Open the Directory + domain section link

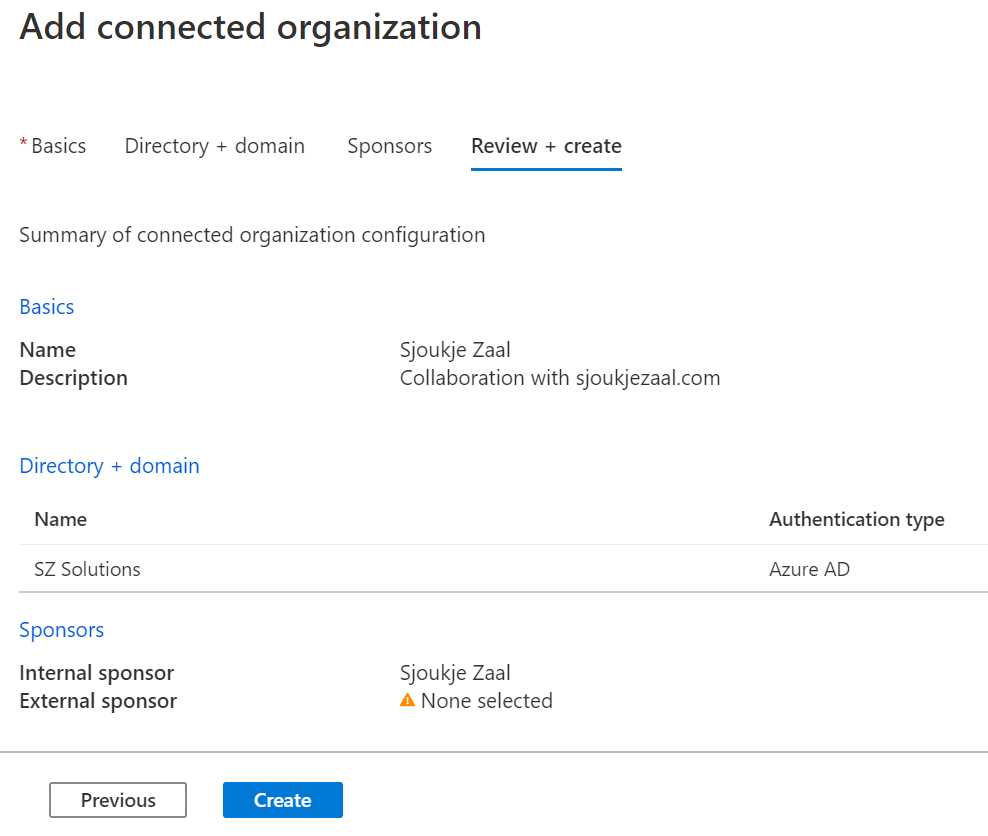click(x=109, y=465)
